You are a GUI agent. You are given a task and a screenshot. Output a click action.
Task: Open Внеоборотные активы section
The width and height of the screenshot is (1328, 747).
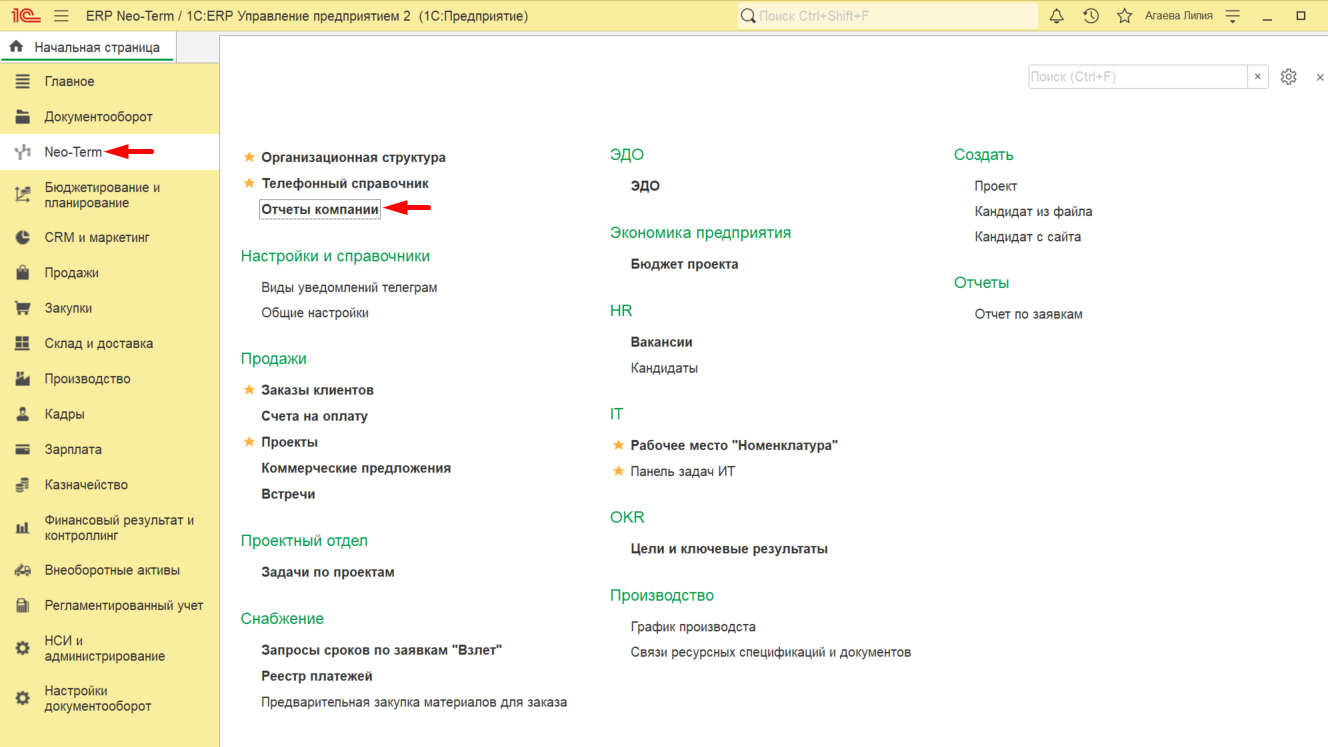[x=109, y=570]
